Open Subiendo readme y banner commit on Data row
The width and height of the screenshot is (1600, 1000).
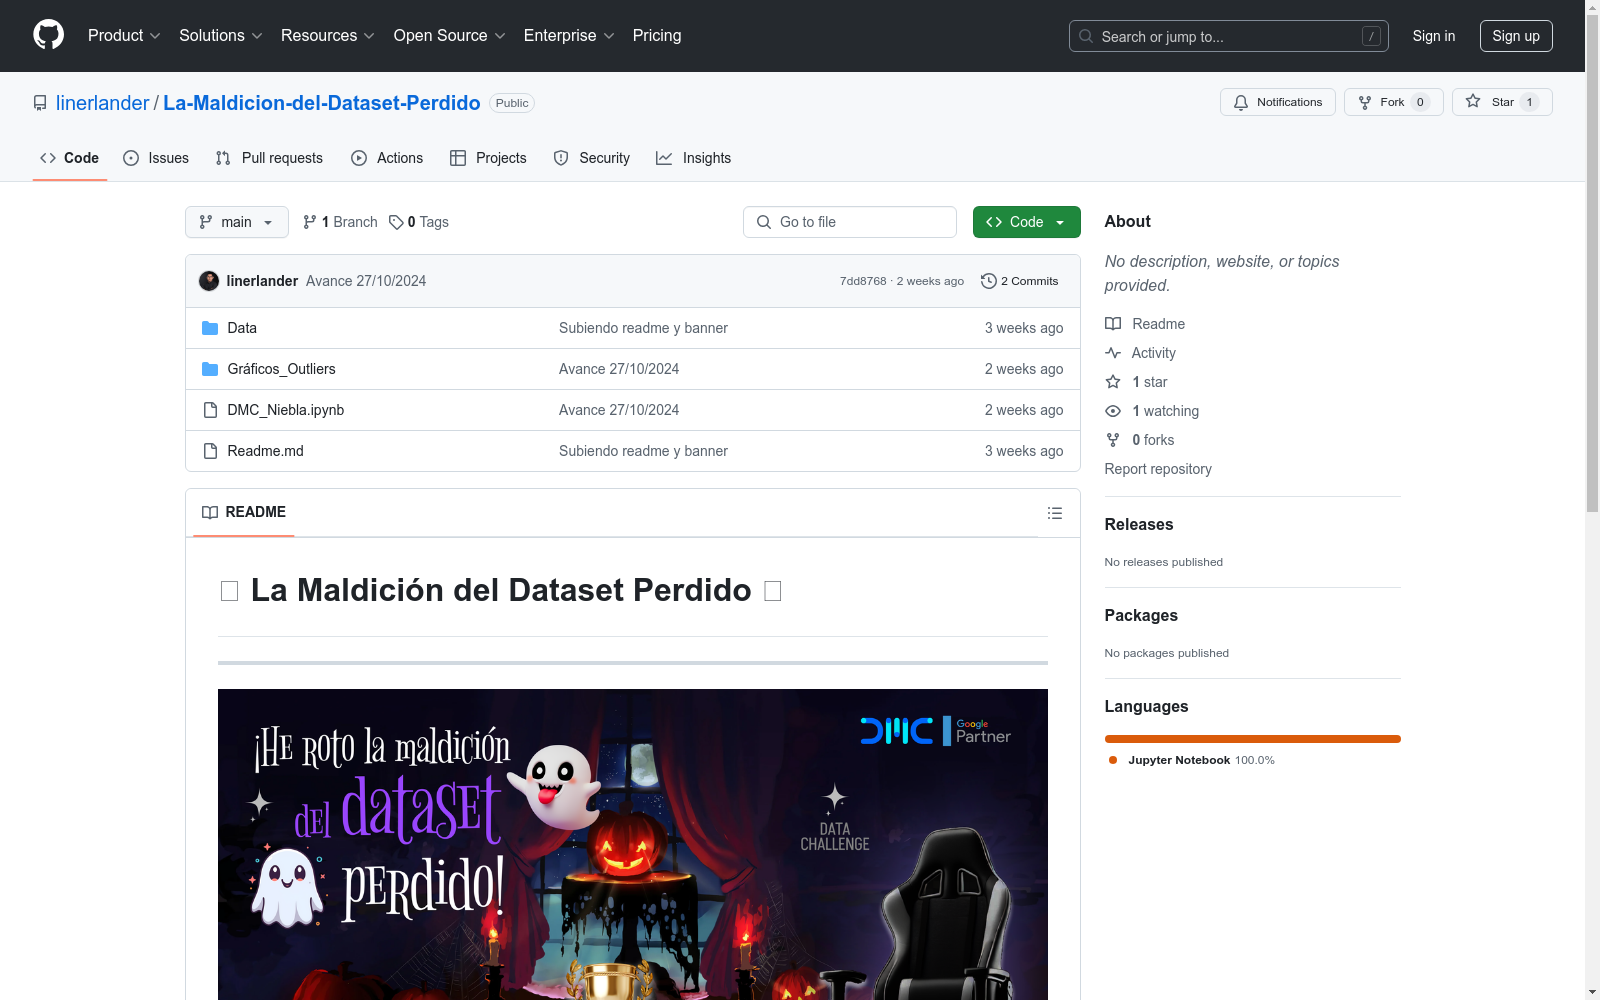[x=643, y=328]
